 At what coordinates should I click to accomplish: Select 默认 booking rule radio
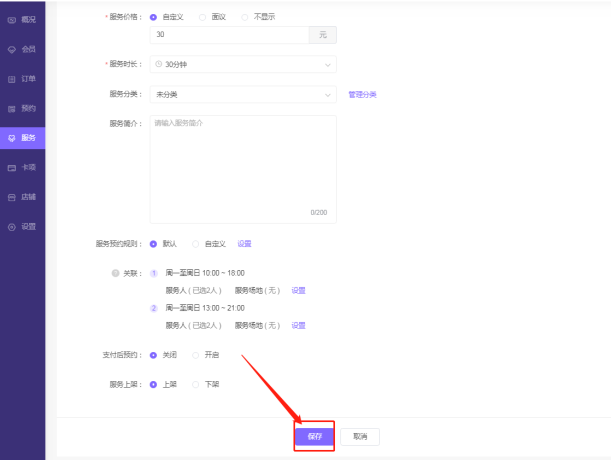coord(153,244)
